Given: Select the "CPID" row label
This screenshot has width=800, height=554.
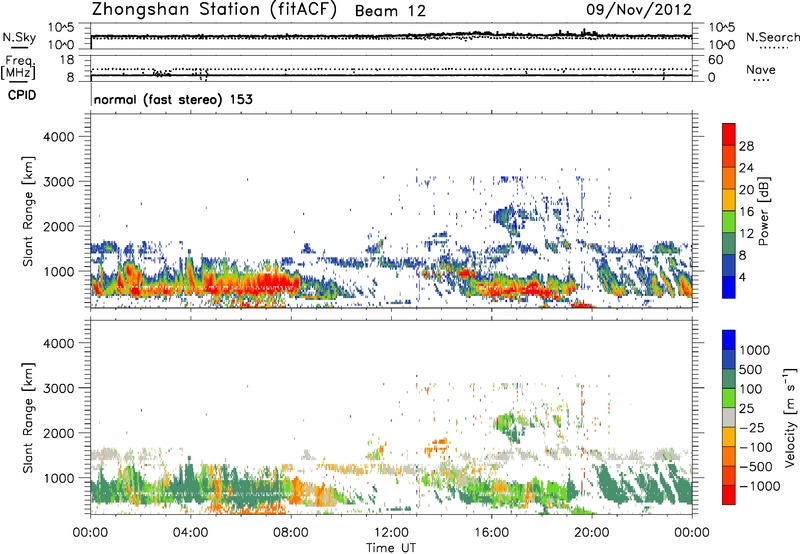Looking at the screenshot, I should pyautogui.click(x=22, y=95).
